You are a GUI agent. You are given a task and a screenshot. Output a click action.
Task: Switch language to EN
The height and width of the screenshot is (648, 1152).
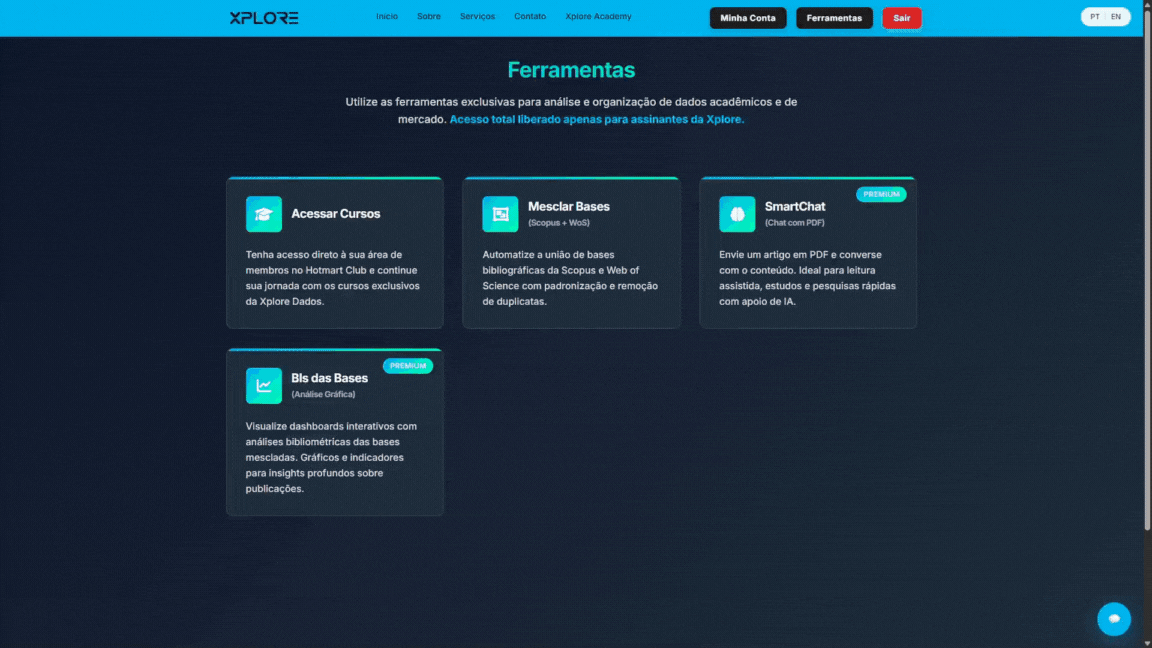(1116, 17)
